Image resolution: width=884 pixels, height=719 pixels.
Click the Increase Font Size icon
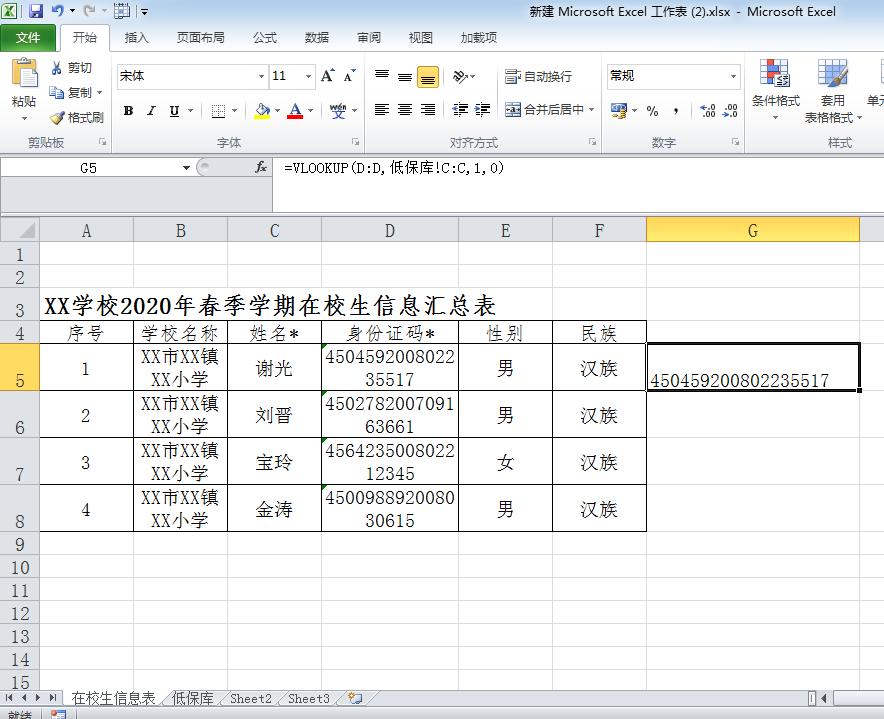(328, 76)
